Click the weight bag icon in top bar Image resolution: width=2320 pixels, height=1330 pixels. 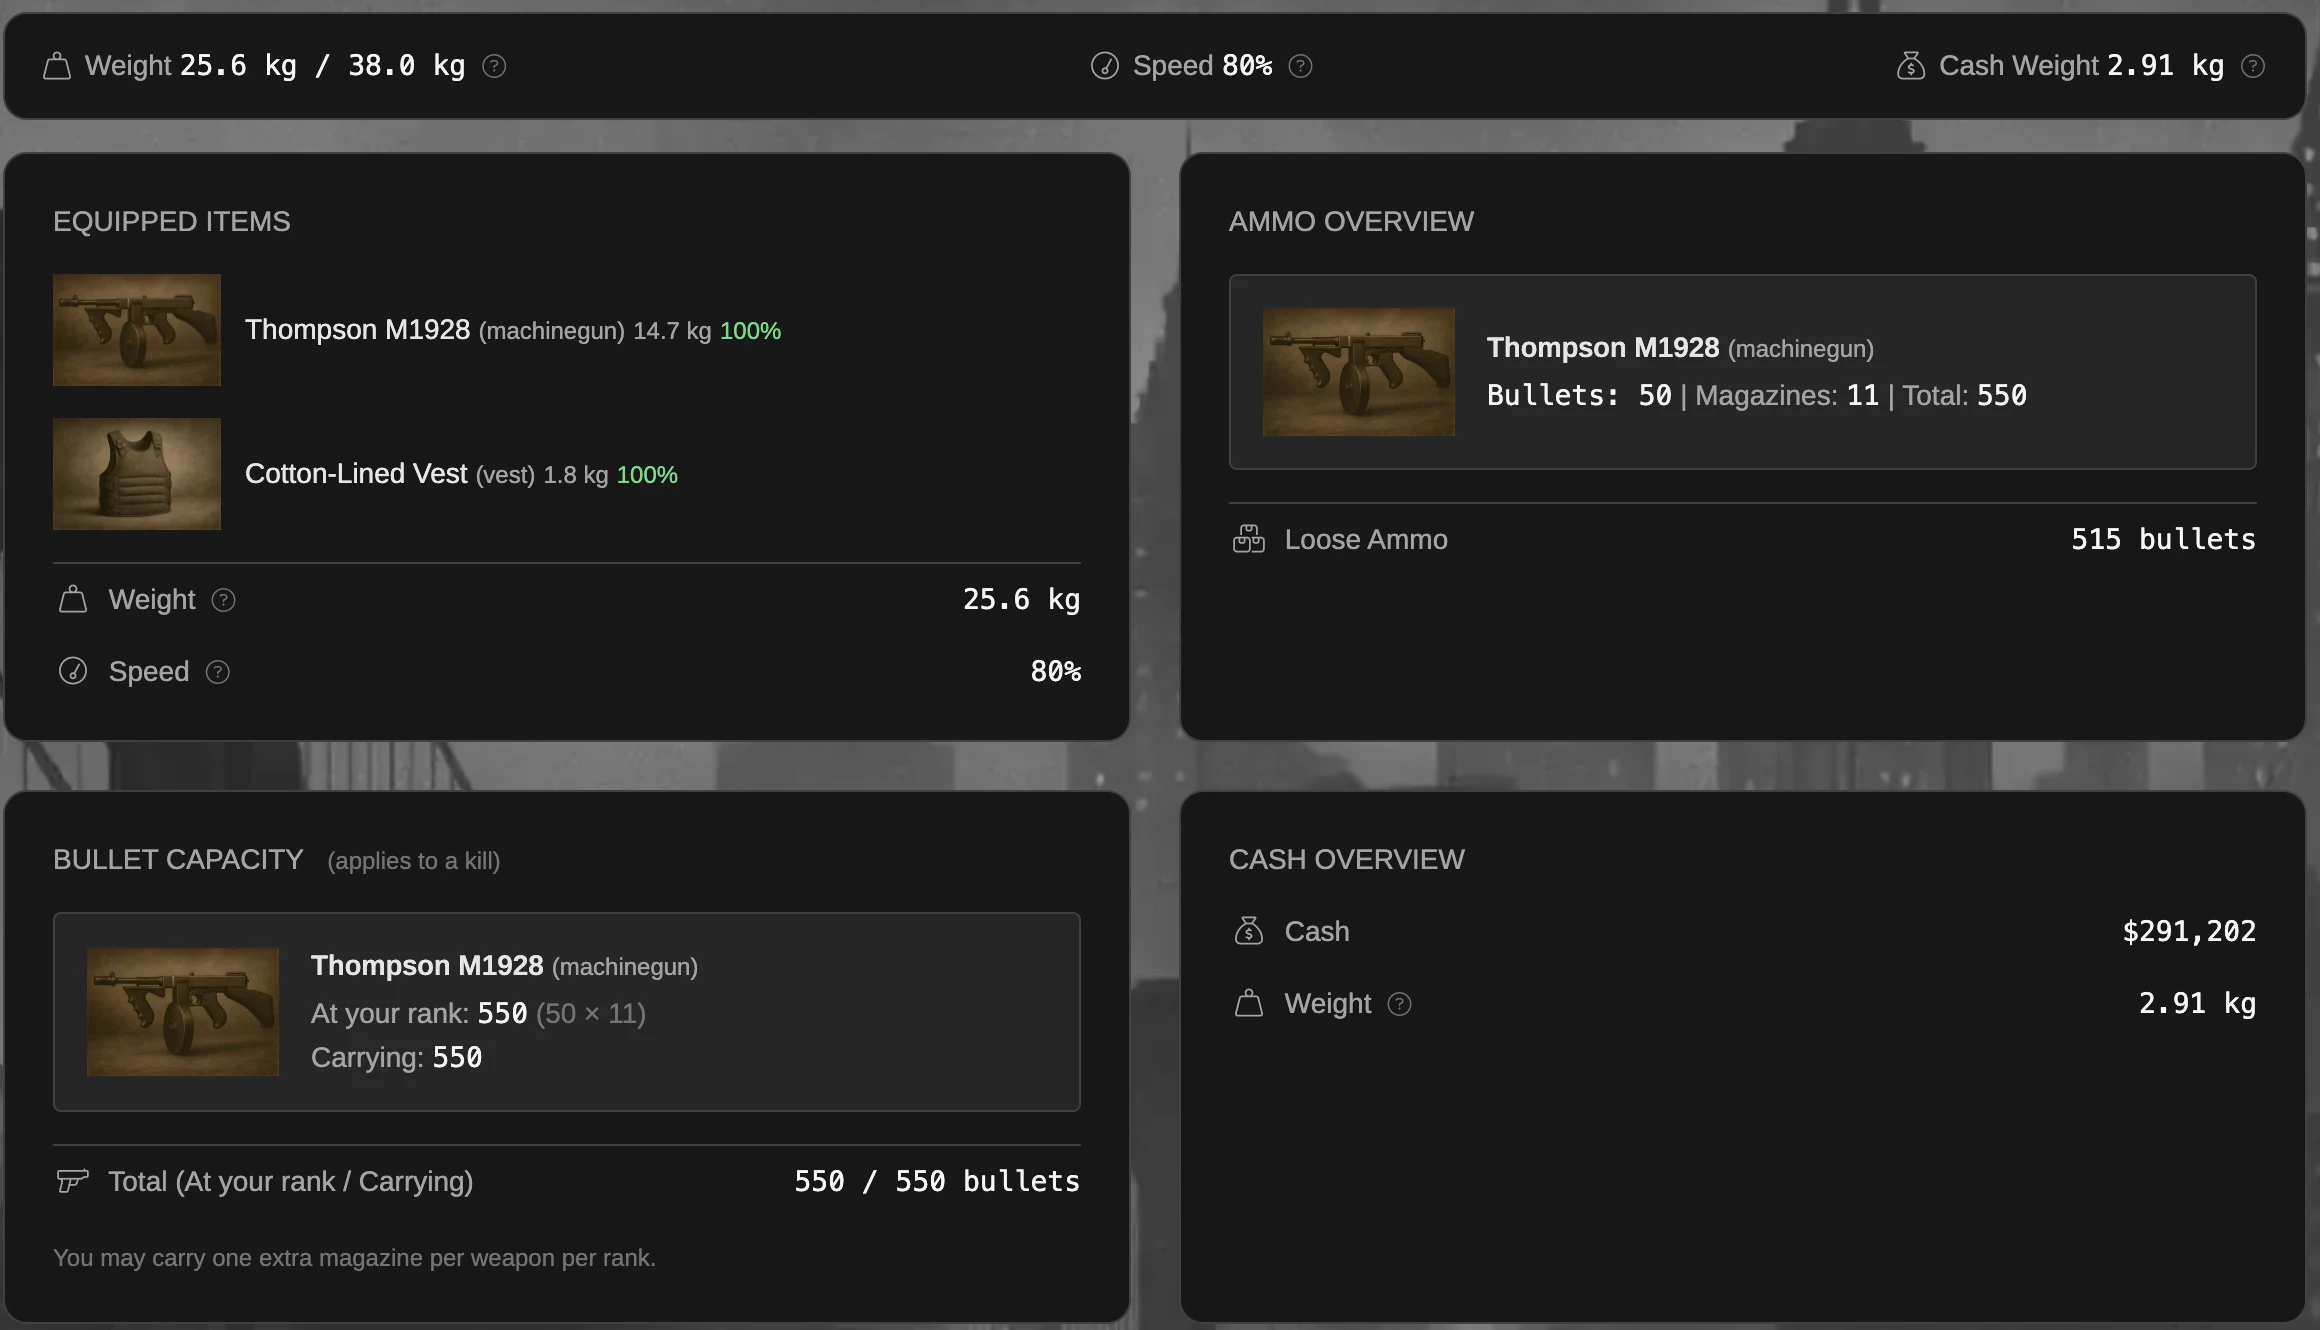(57, 66)
